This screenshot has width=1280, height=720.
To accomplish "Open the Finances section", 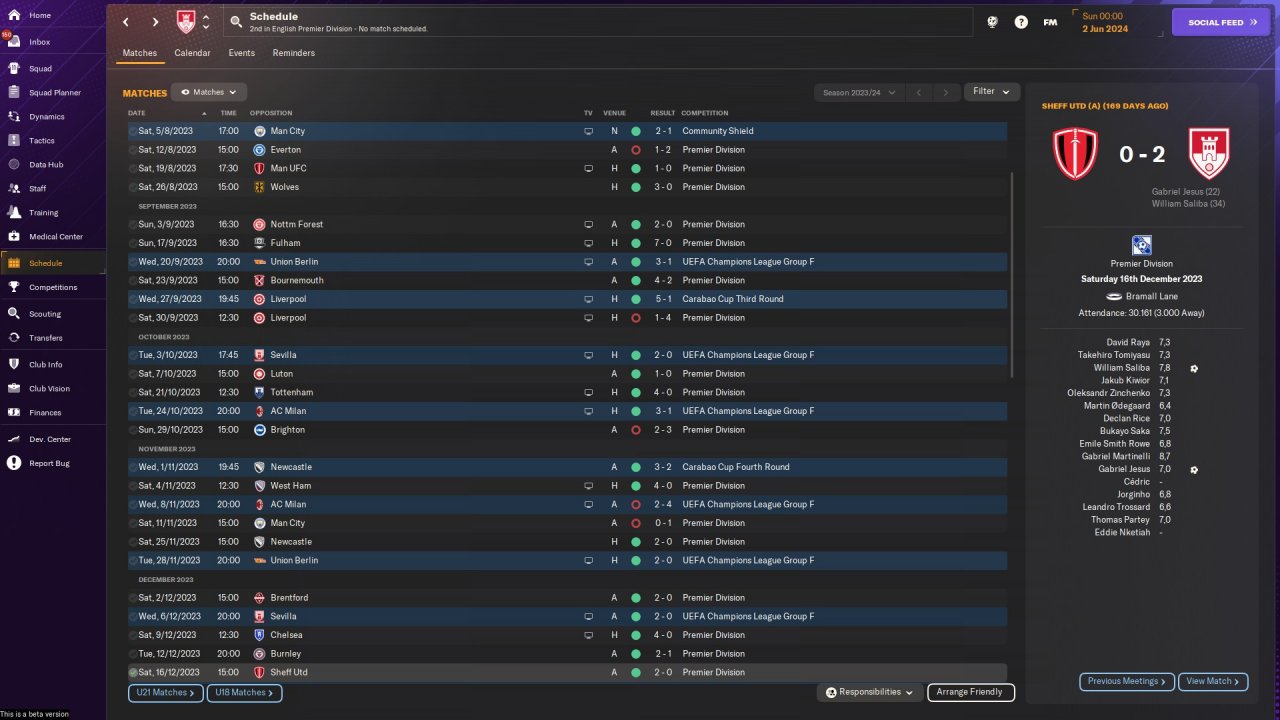I will click(x=45, y=413).
